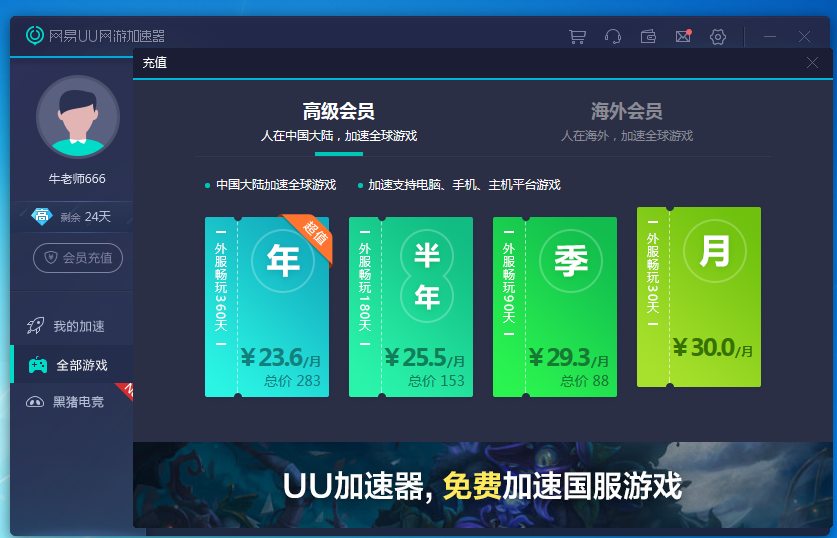Click rocket icon beside 我的加速
The width and height of the screenshot is (837, 538).
36,326
